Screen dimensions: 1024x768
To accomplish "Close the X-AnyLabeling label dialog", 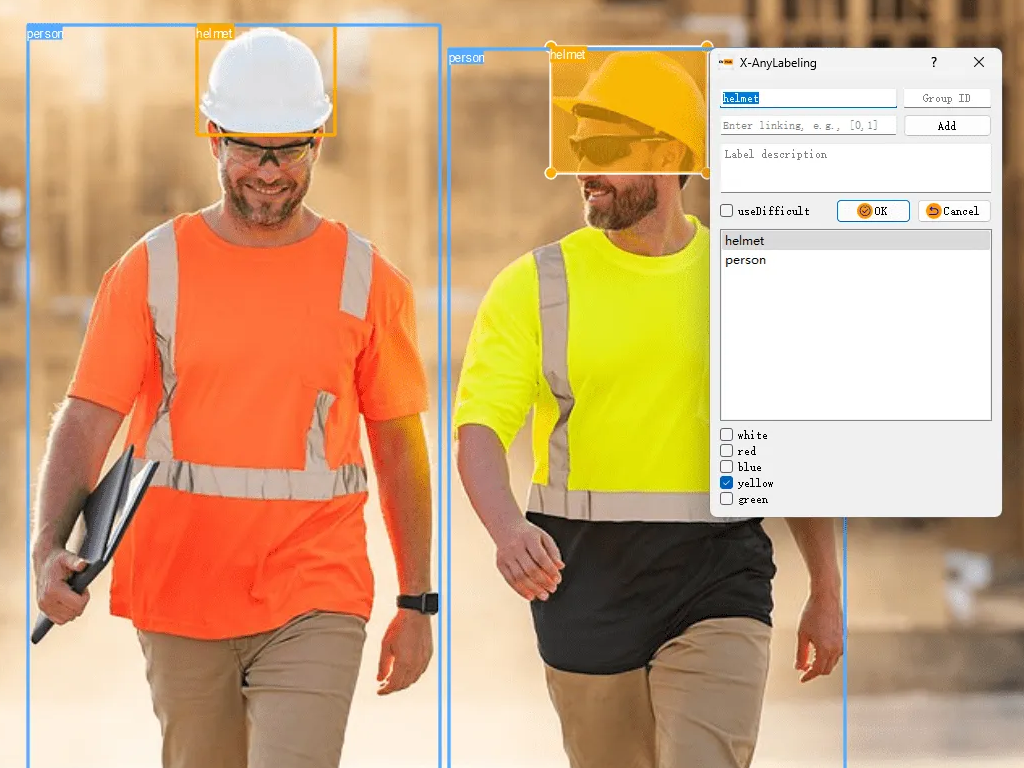I will pos(979,63).
